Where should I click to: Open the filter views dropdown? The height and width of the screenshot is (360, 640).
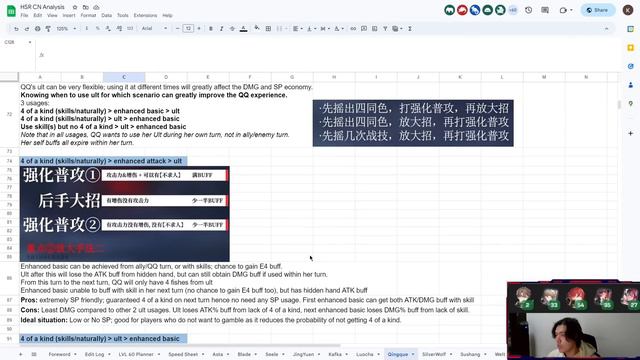point(397,29)
